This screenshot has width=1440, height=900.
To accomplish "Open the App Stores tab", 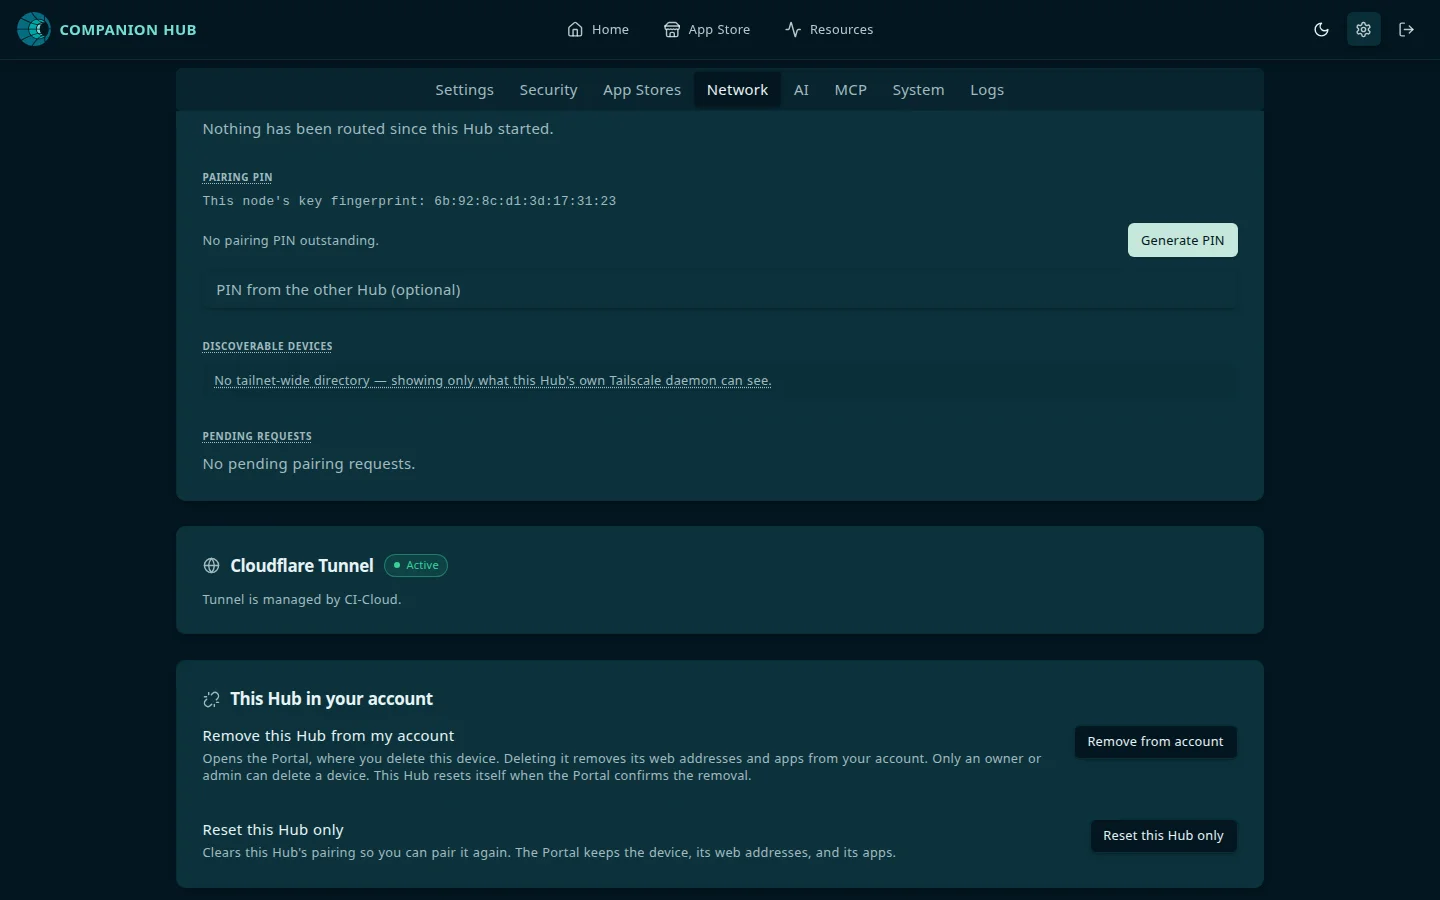I will point(642,90).
